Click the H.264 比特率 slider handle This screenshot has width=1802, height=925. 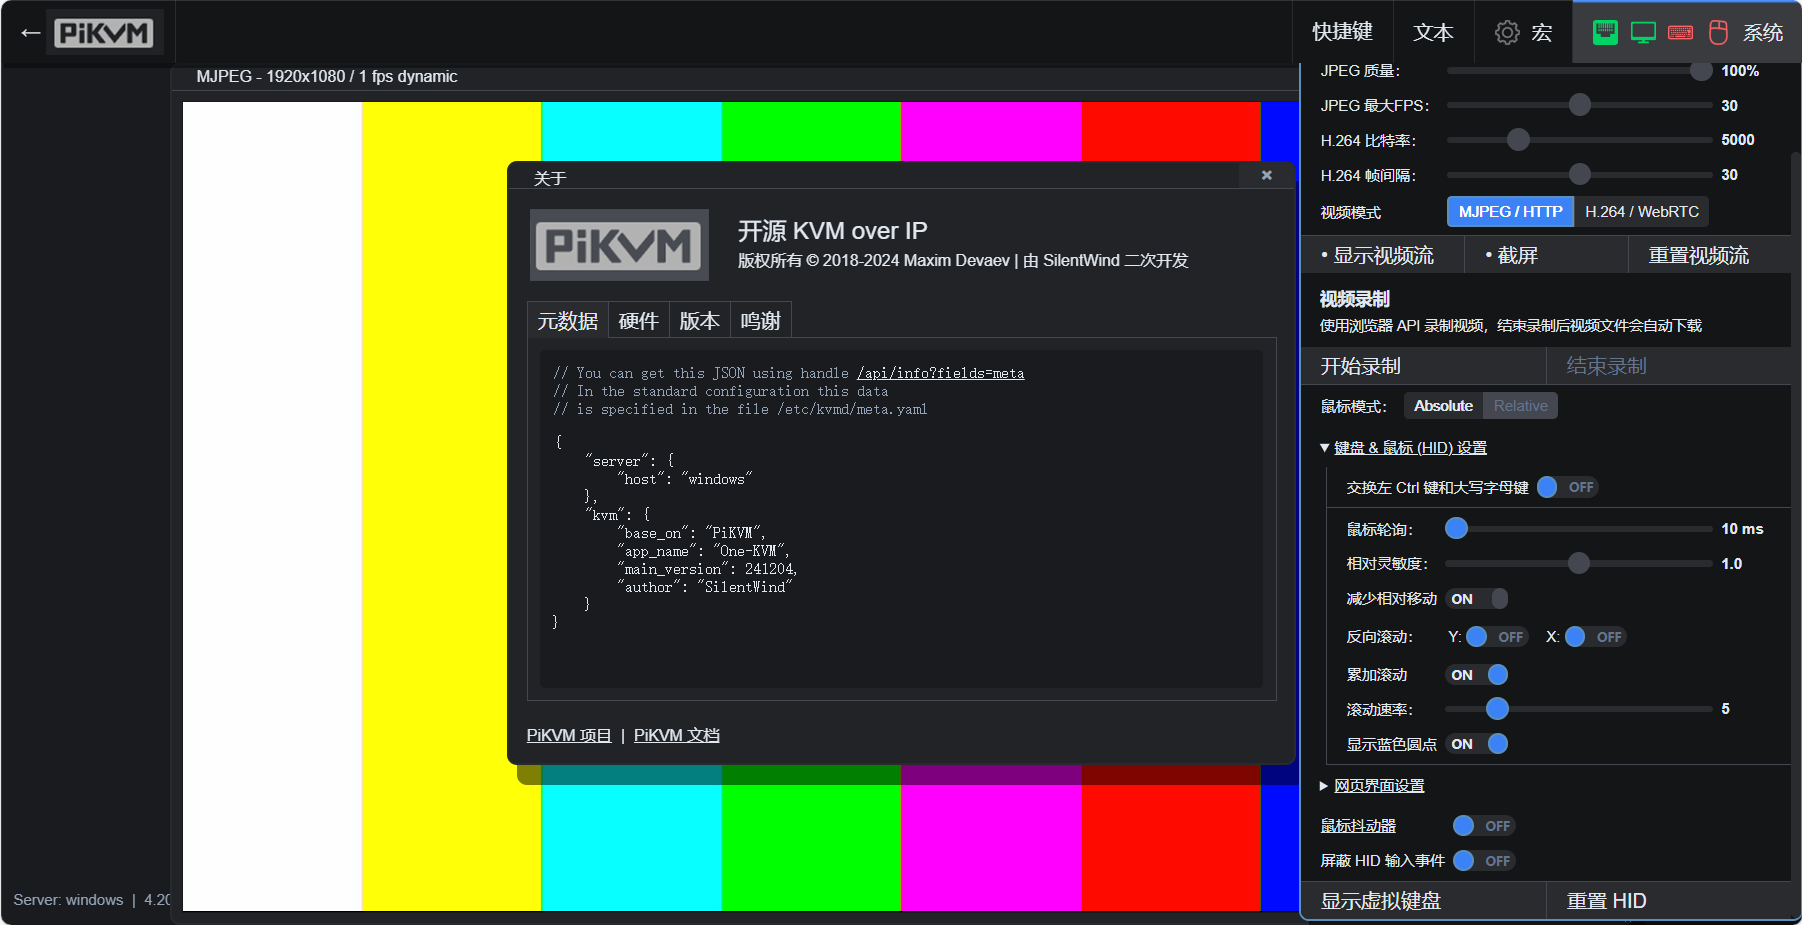tap(1518, 140)
